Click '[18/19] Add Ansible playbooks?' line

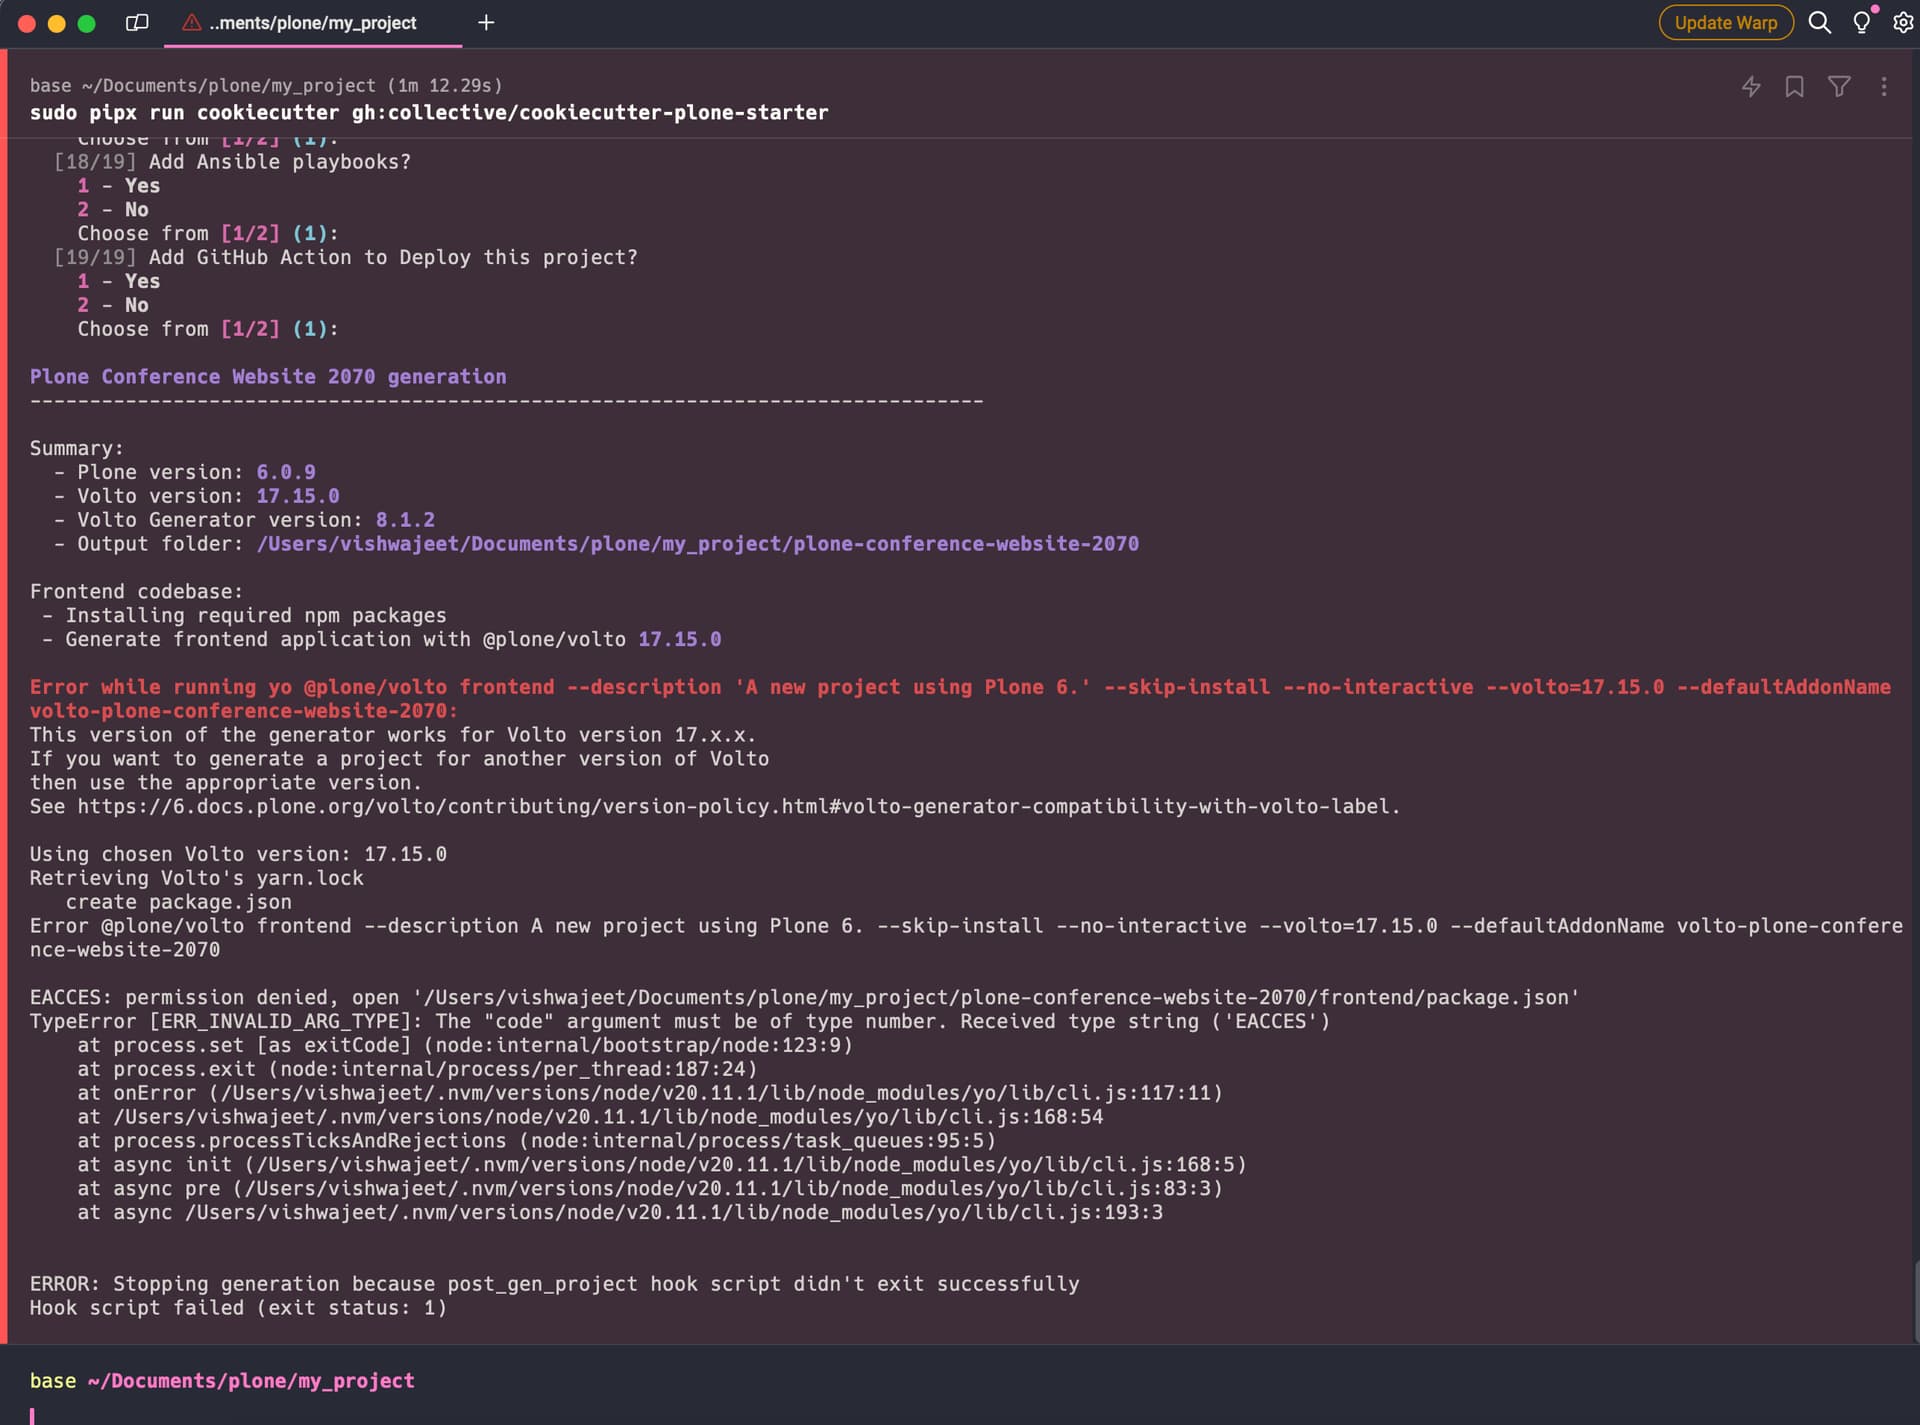point(232,162)
